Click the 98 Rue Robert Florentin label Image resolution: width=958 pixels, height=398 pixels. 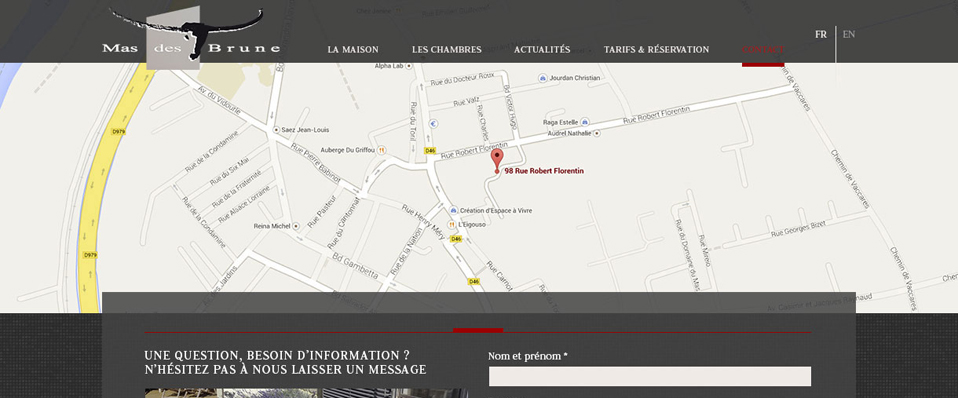click(x=544, y=171)
